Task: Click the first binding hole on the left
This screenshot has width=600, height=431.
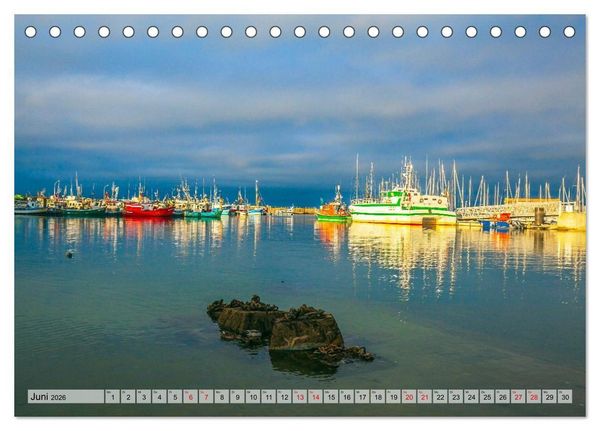Action: click(31, 32)
